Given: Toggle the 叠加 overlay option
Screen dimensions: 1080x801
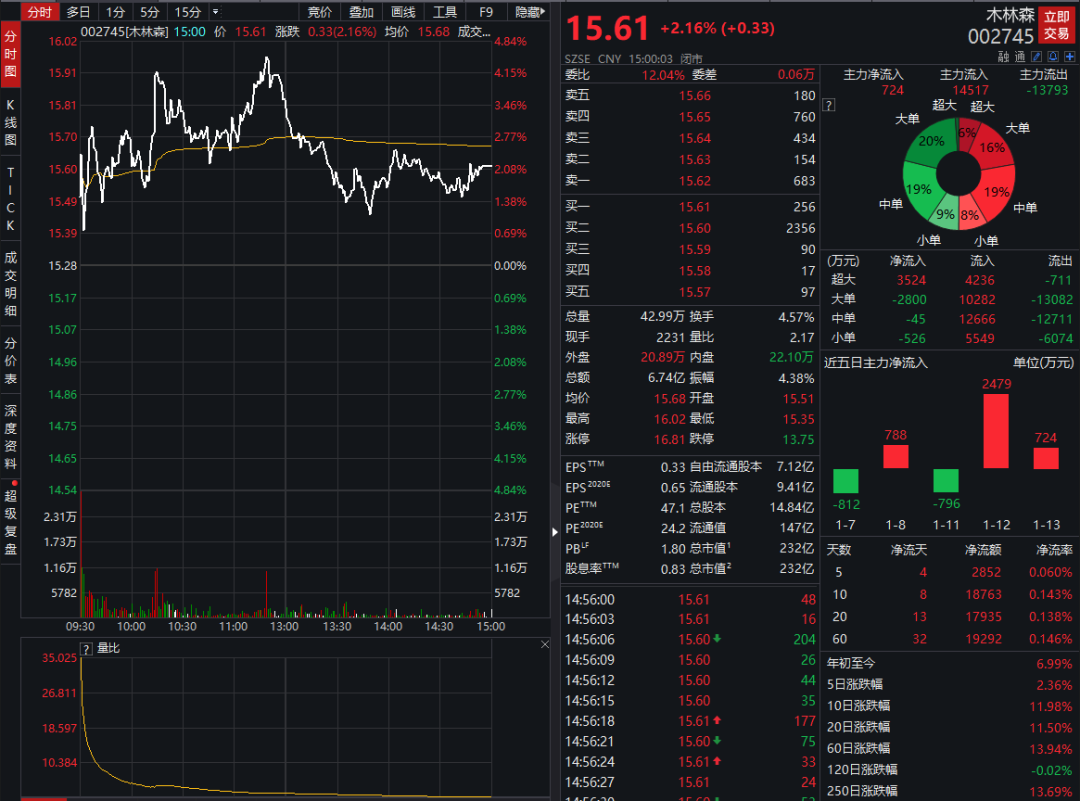Looking at the screenshot, I should click(x=361, y=12).
